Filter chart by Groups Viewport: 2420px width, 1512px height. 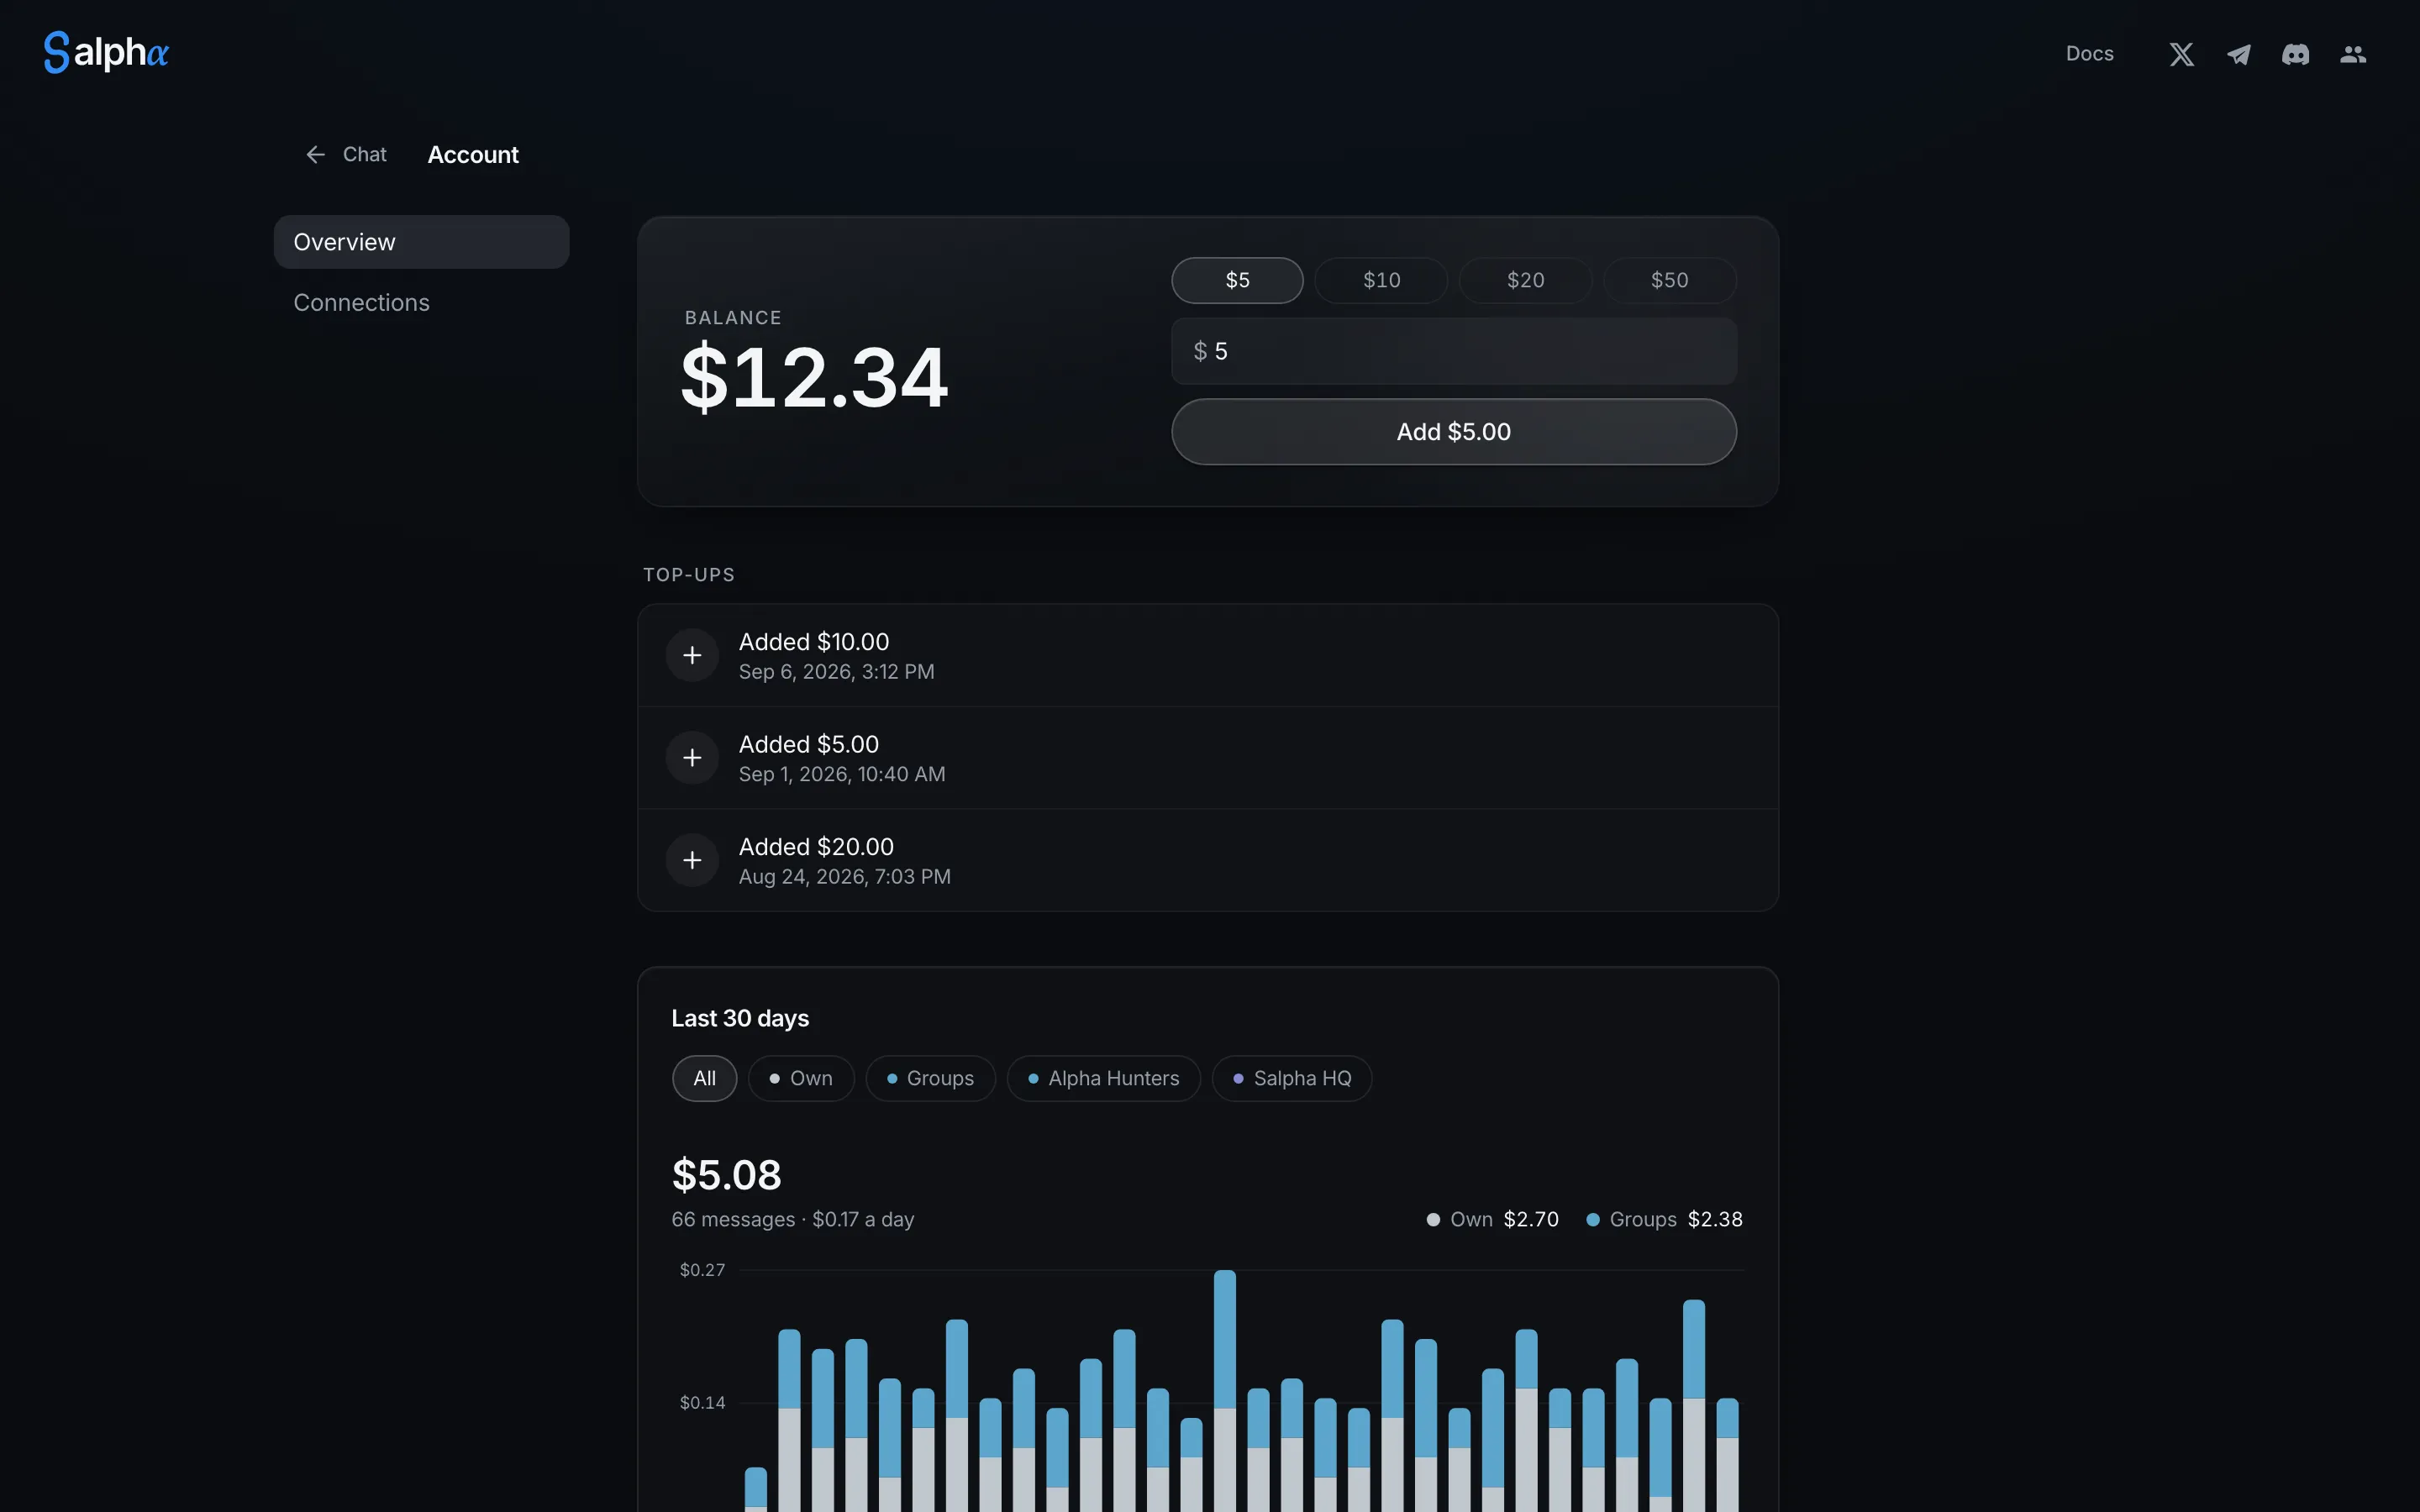pyautogui.click(x=930, y=1078)
